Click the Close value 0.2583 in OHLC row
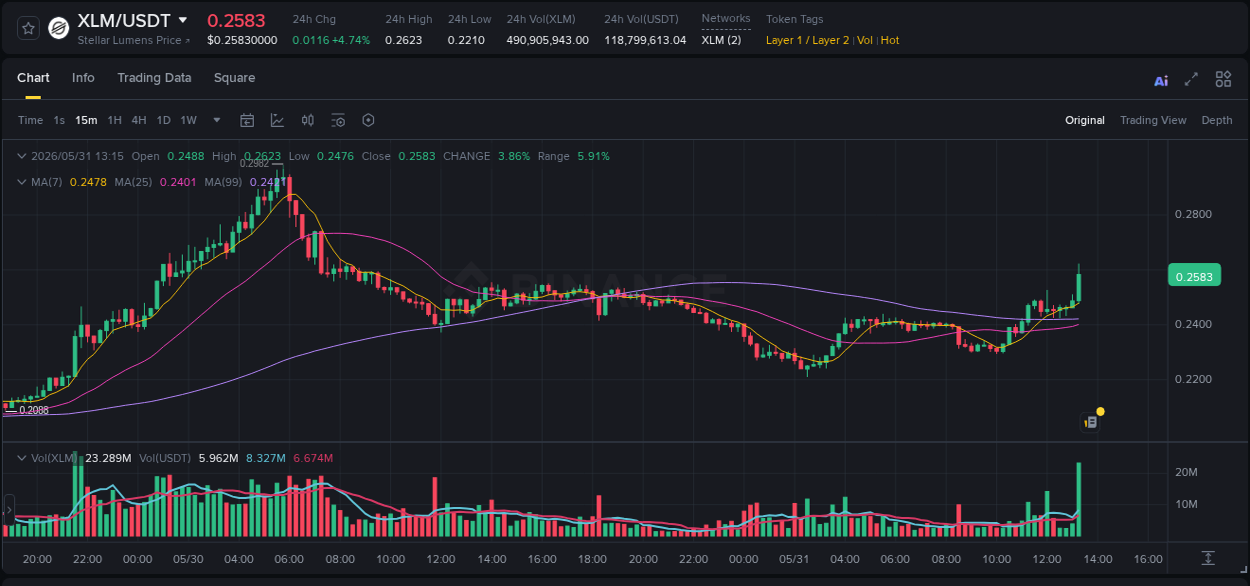1250x586 pixels. coord(417,156)
